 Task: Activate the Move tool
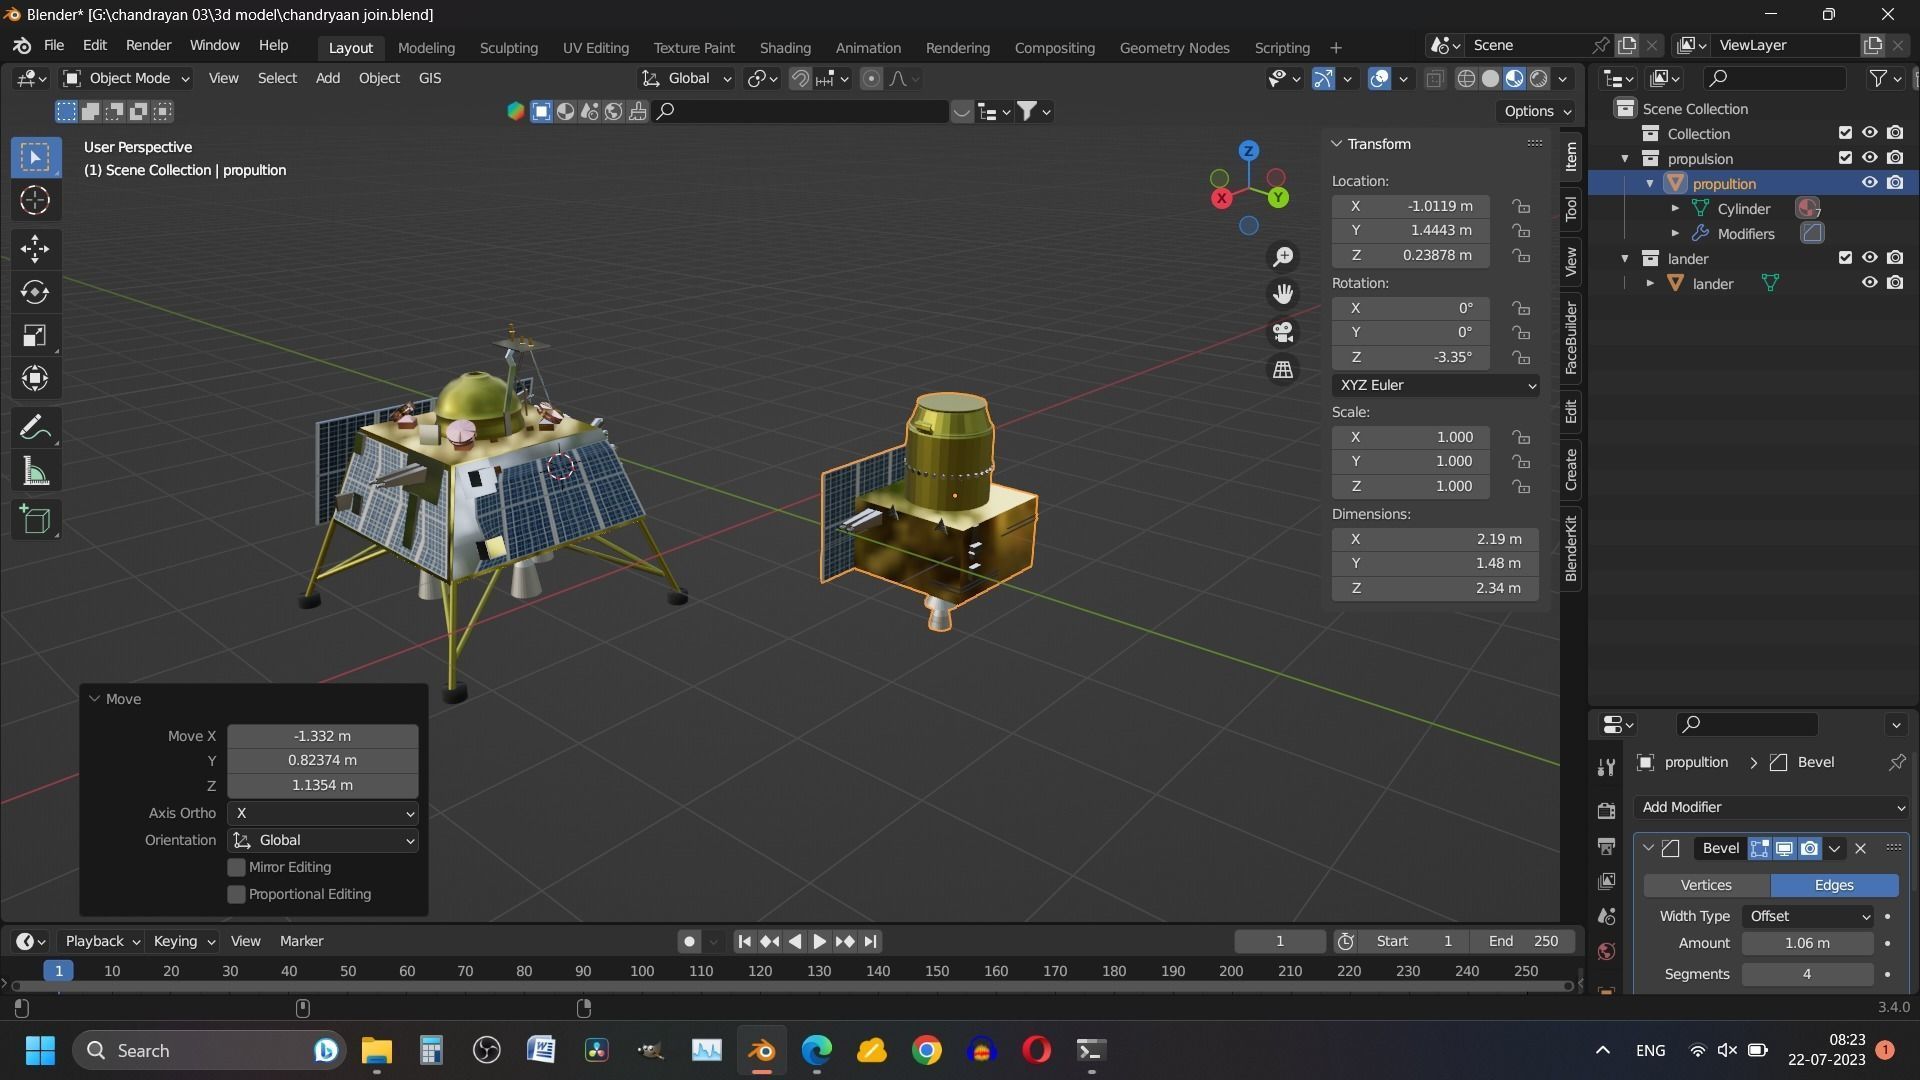(x=35, y=248)
